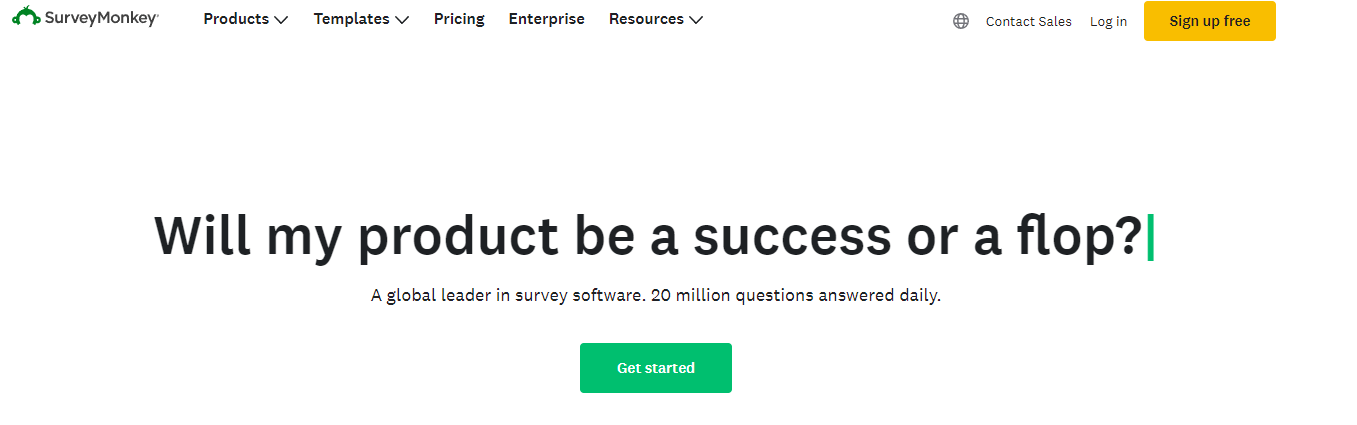Viewport: 1357px width, 425px height.
Task: Go to the Pricing page
Action: (x=459, y=19)
